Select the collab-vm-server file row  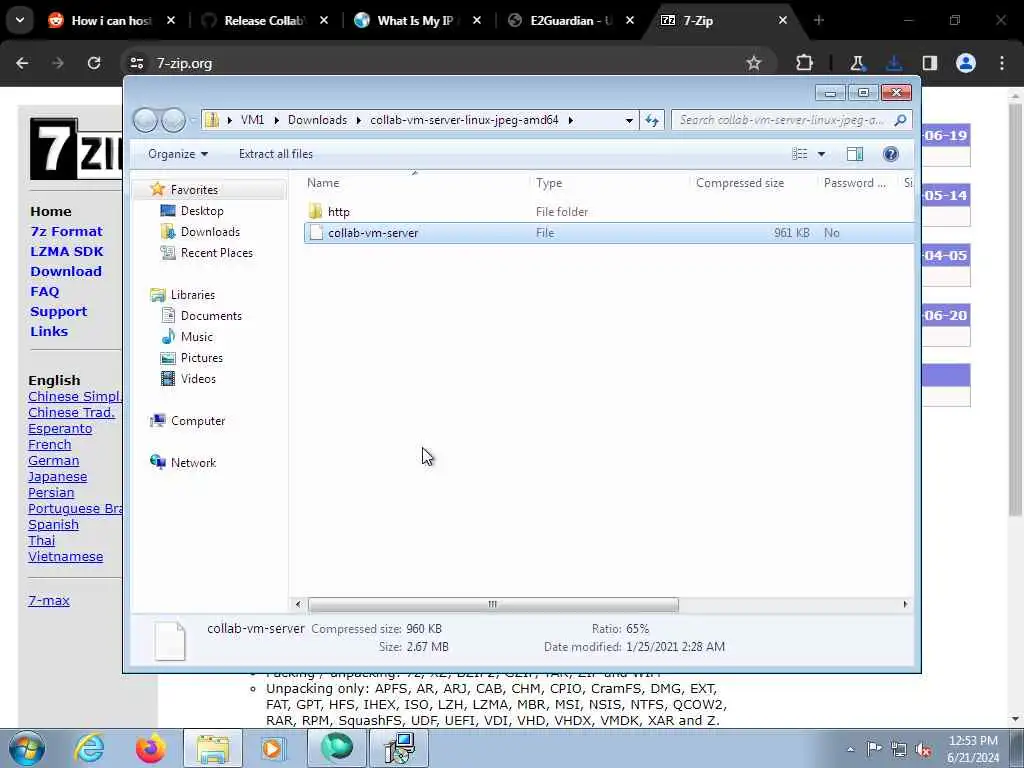[x=609, y=232]
